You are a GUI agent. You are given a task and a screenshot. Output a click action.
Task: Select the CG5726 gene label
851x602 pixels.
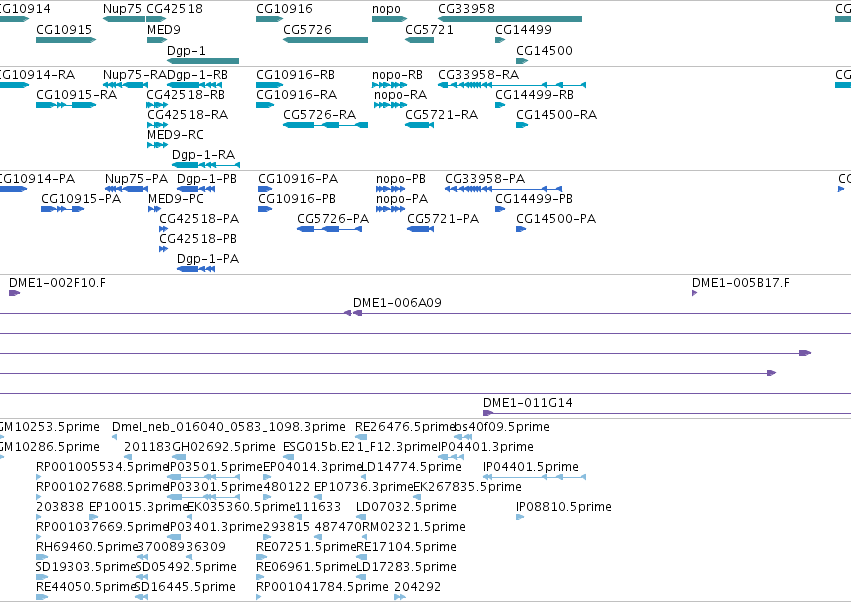pyautogui.click(x=307, y=30)
